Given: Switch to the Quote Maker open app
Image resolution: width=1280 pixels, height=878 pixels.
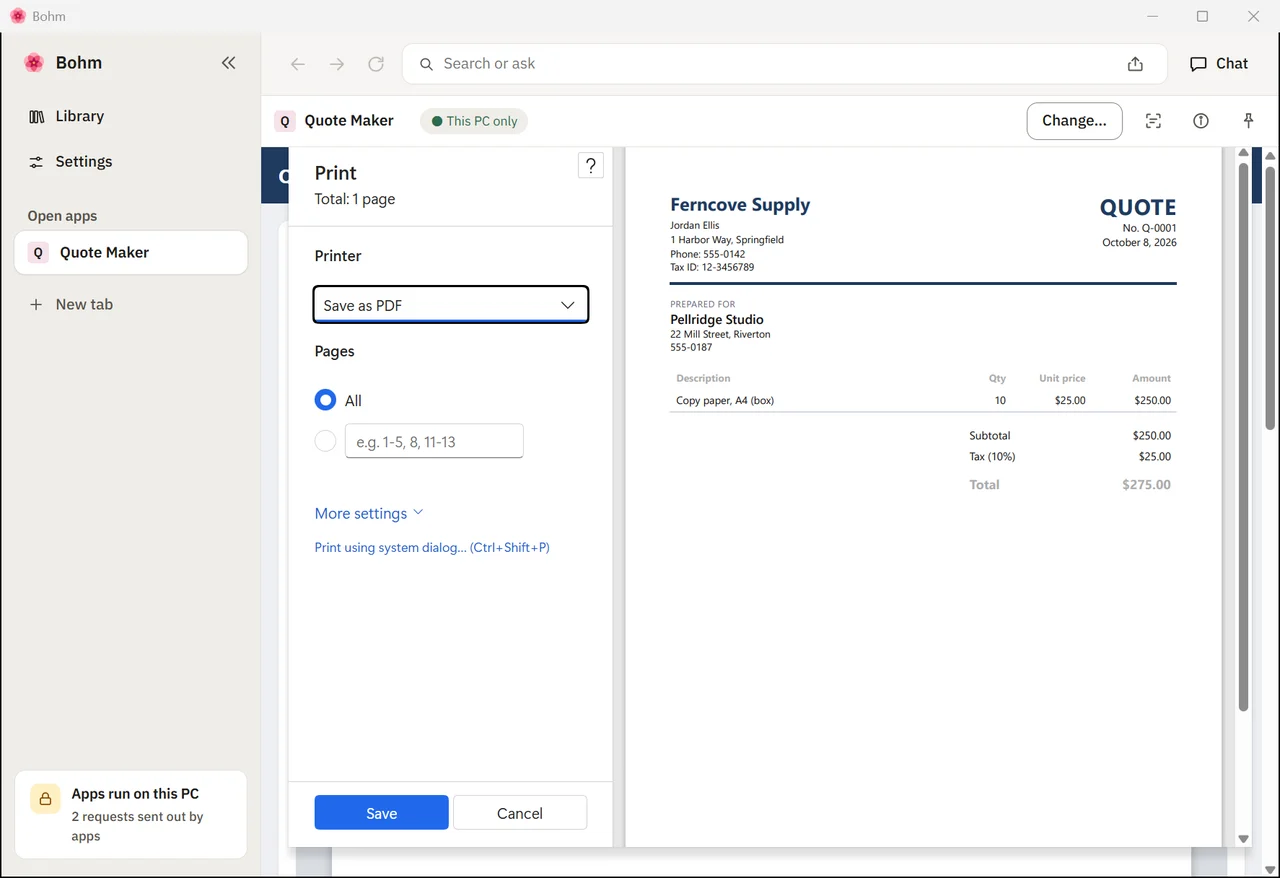Looking at the screenshot, I should tap(131, 252).
